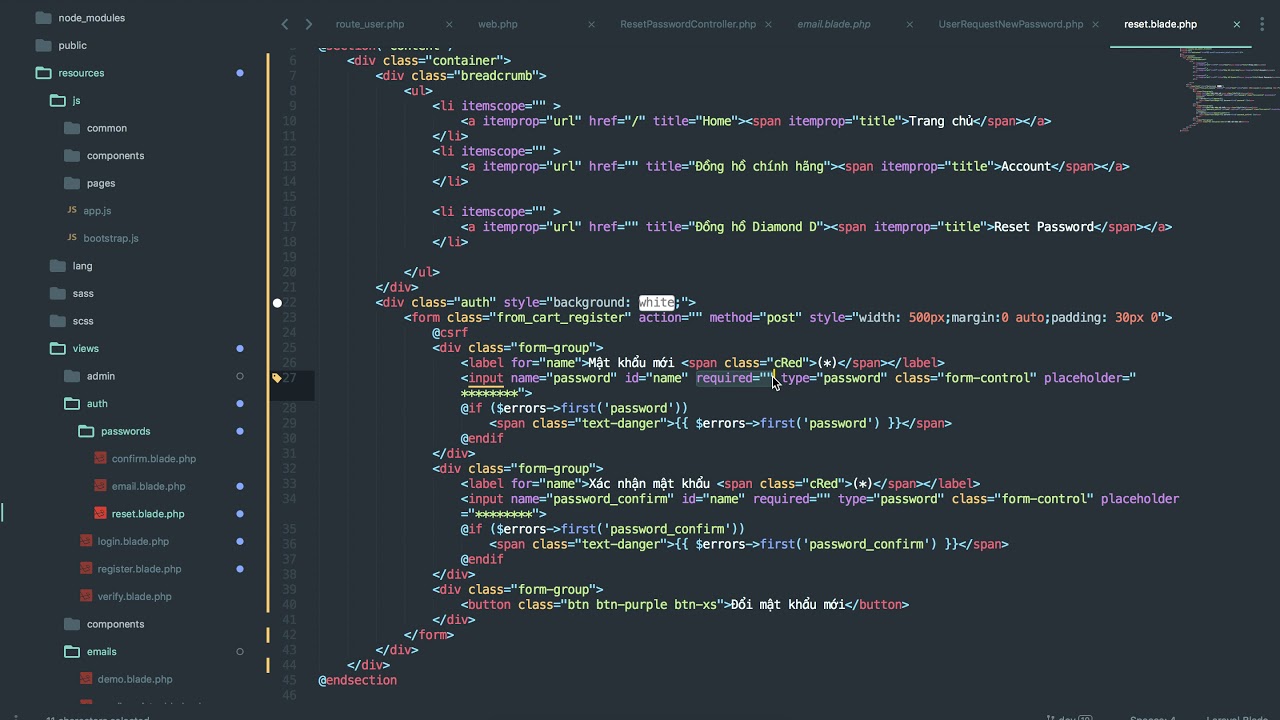Close the email.blade.php tab
The height and width of the screenshot is (720, 1280).
[x=909, y=24]
